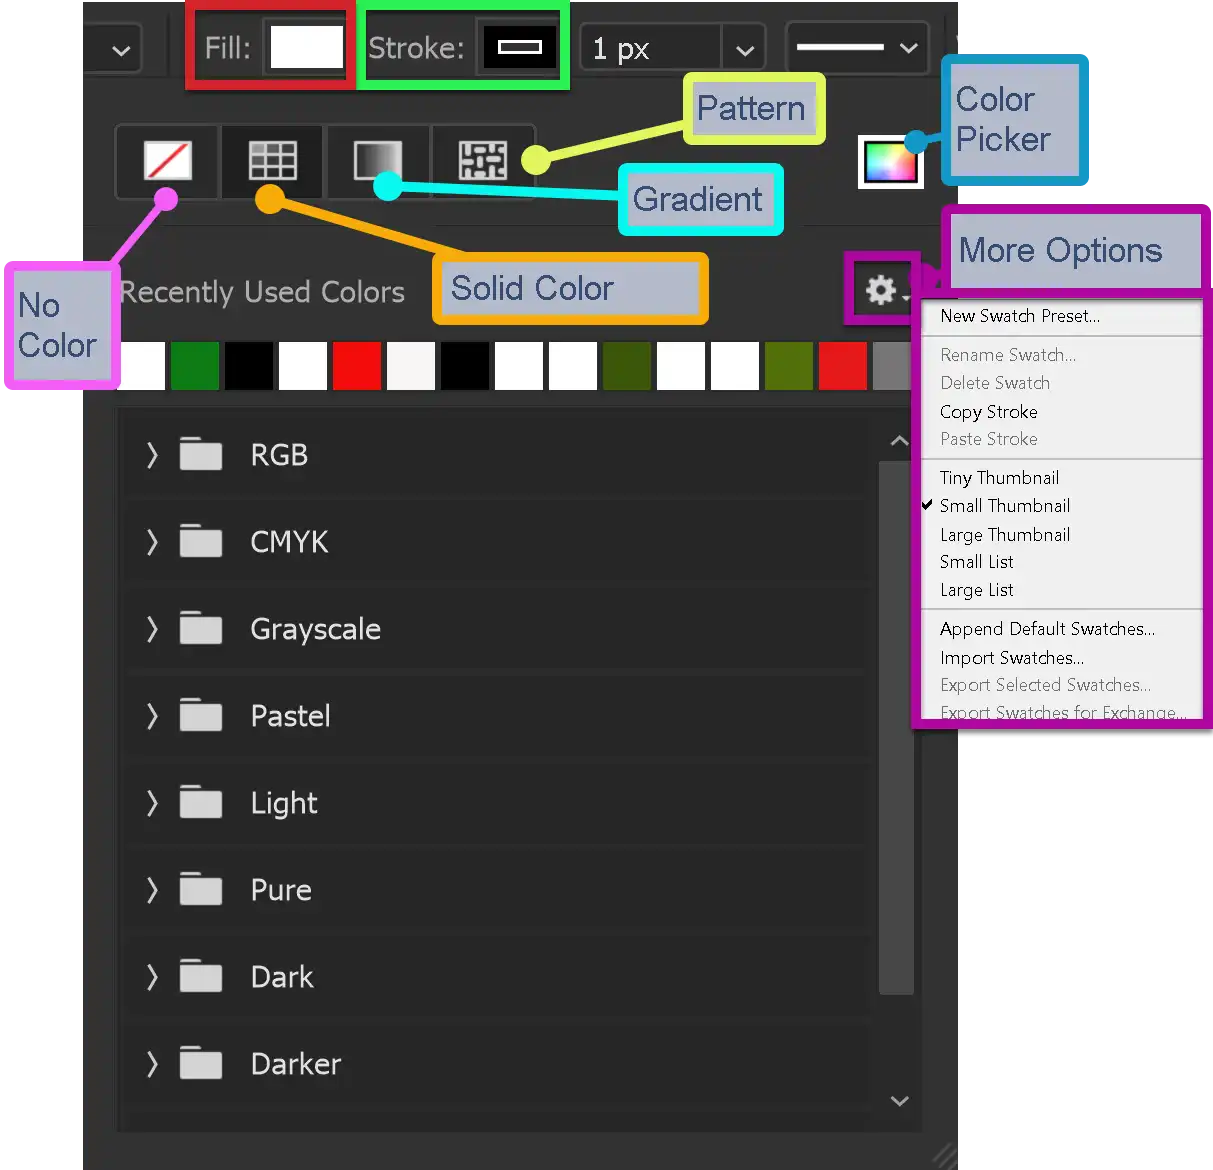Expand the RGB swatch folder

click(x=152, y=455)
